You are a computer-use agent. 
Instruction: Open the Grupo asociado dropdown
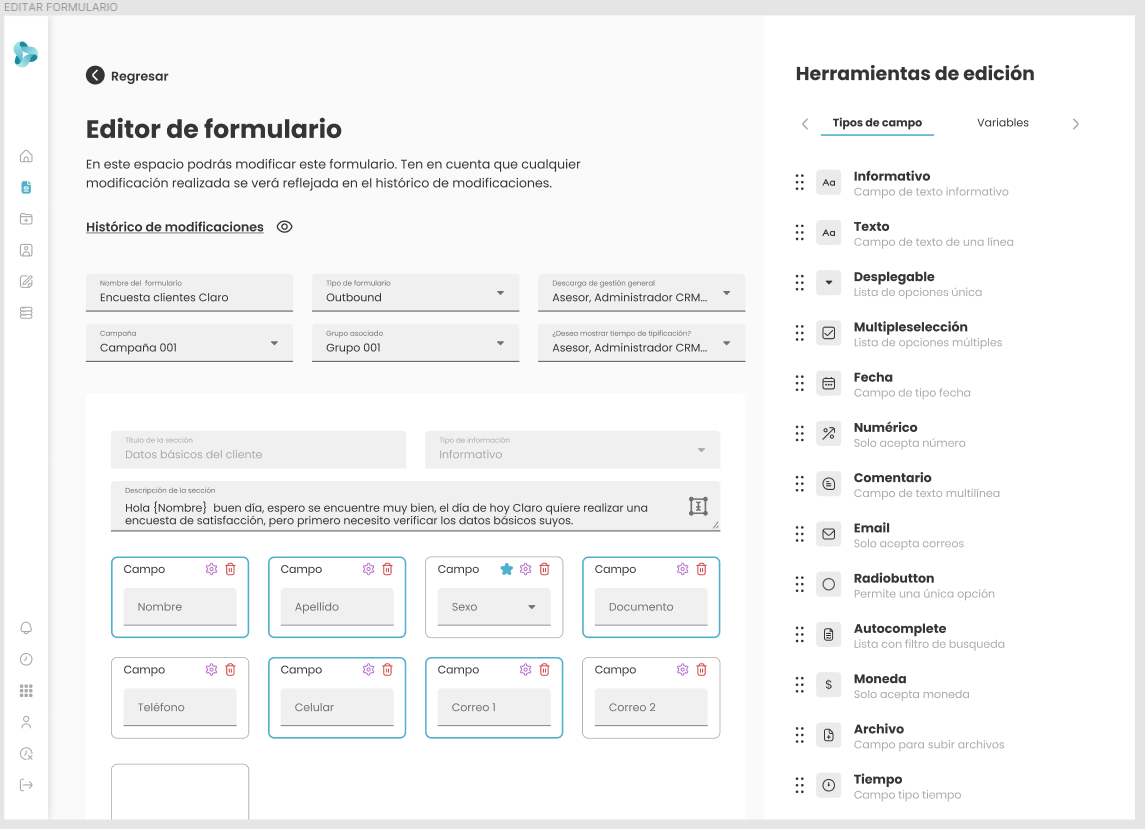point(501,343)
